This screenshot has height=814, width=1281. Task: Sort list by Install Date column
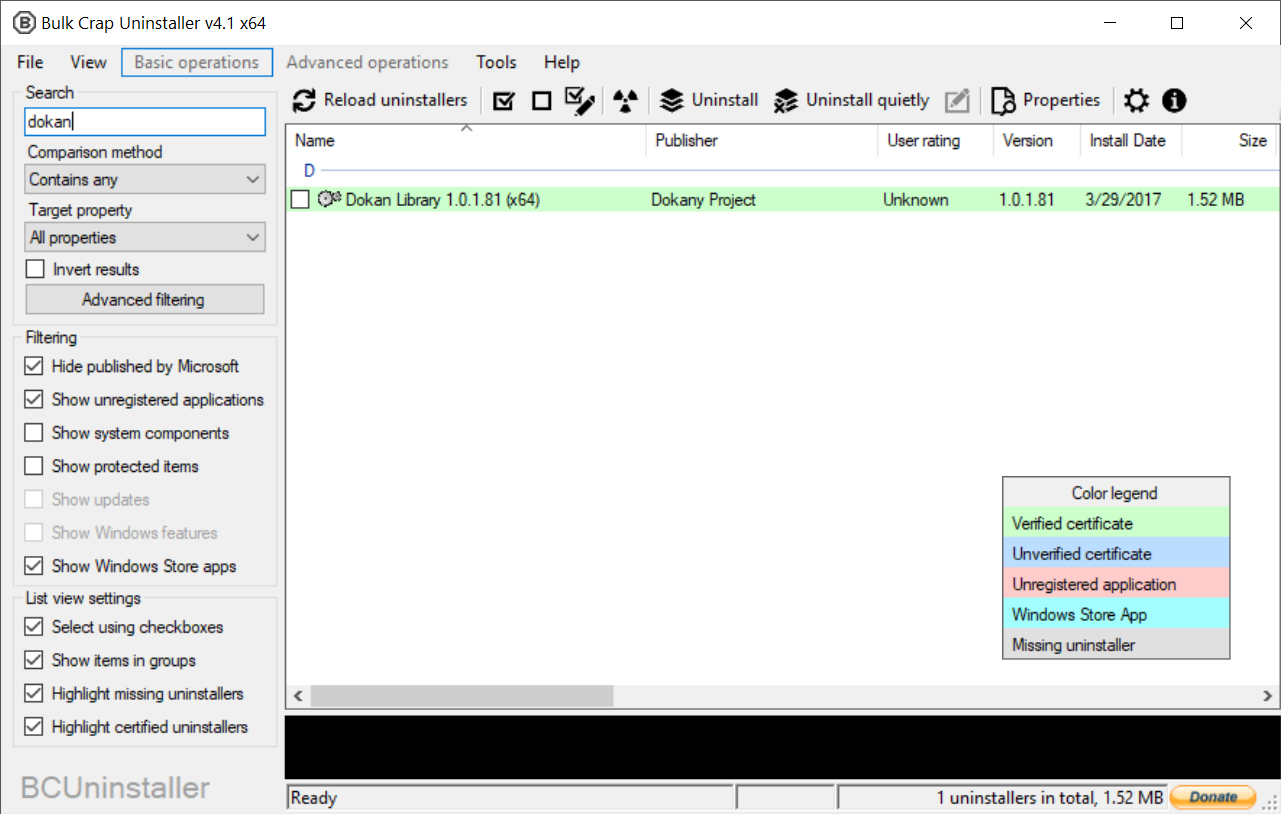coord(1131,141)
